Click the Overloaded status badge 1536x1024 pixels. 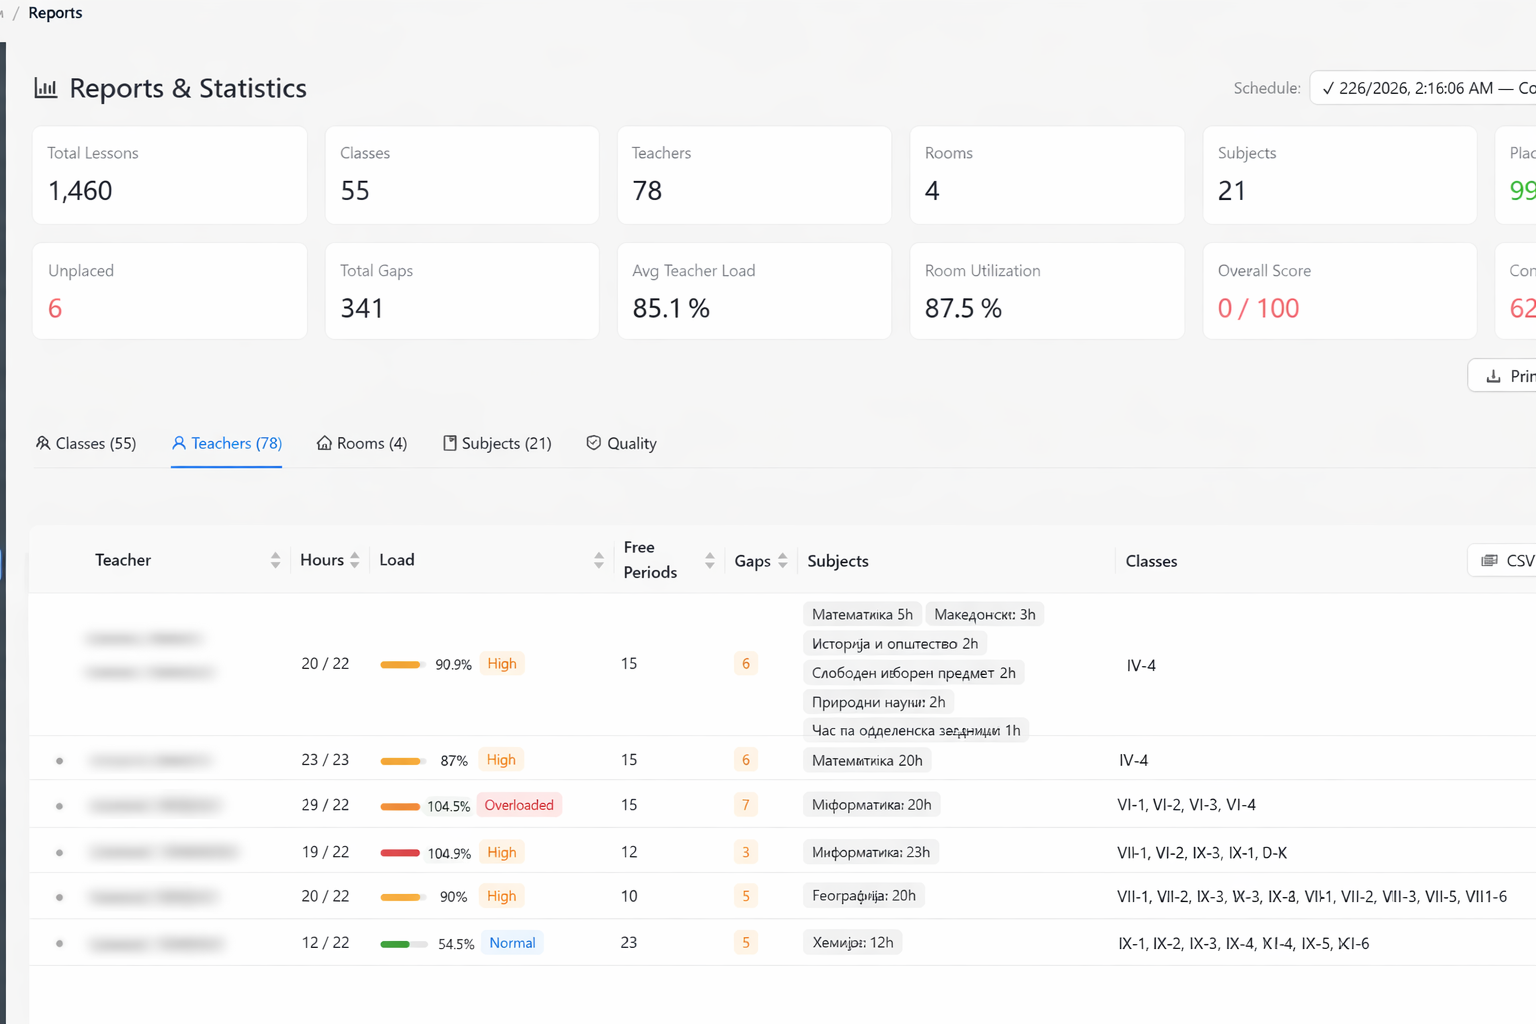[519, 805]
